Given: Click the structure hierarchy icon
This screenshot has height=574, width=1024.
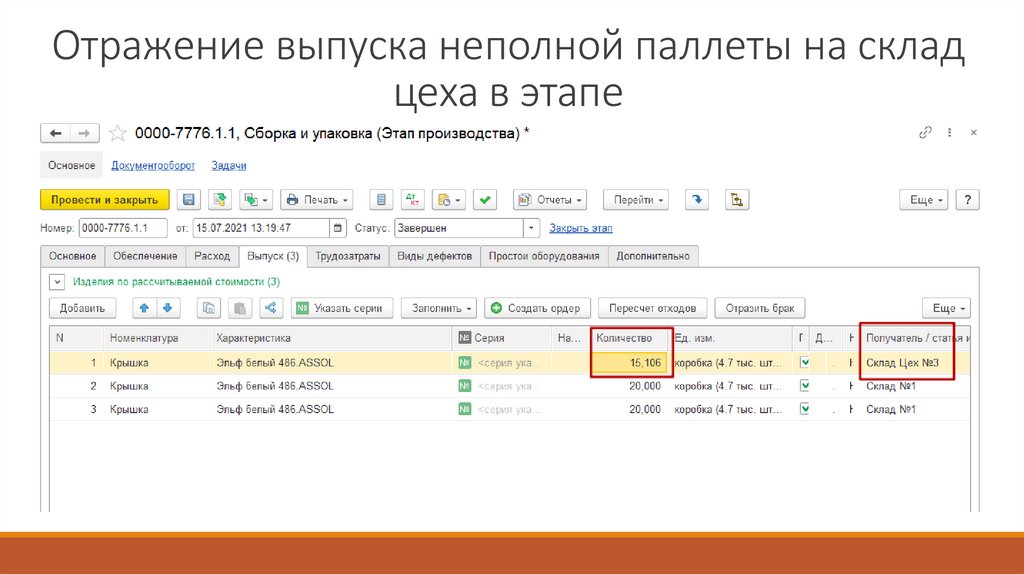Looking at the screenshot, I should [737, 200].
